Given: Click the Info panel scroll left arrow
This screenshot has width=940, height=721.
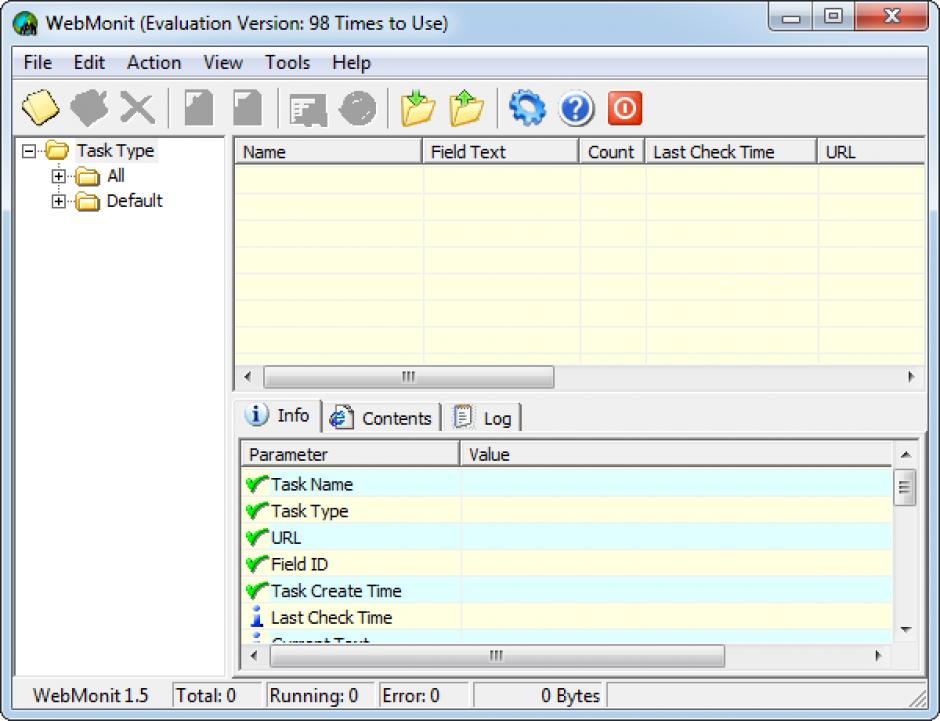Looking at the screenshot, I should (254, 656).
